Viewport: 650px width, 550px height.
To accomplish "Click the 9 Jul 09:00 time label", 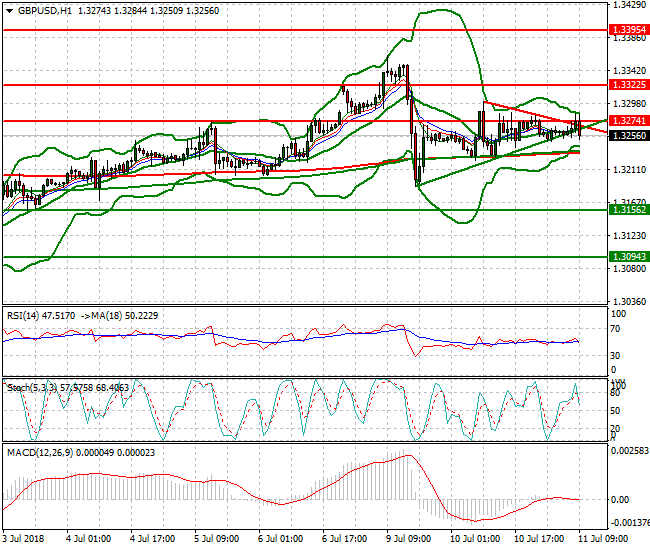I will pyautogui.click(x=409, y=539).
